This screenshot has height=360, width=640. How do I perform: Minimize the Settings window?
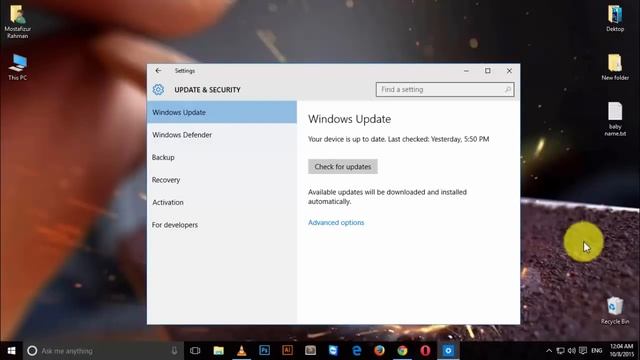[x=466, y=71]
